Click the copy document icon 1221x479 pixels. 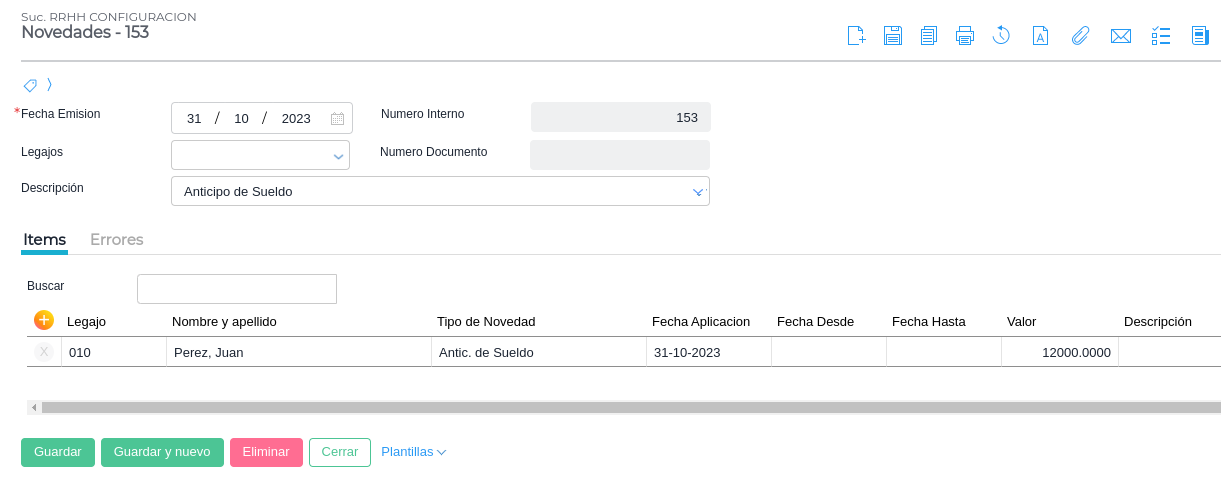click(x=929, y=36)
